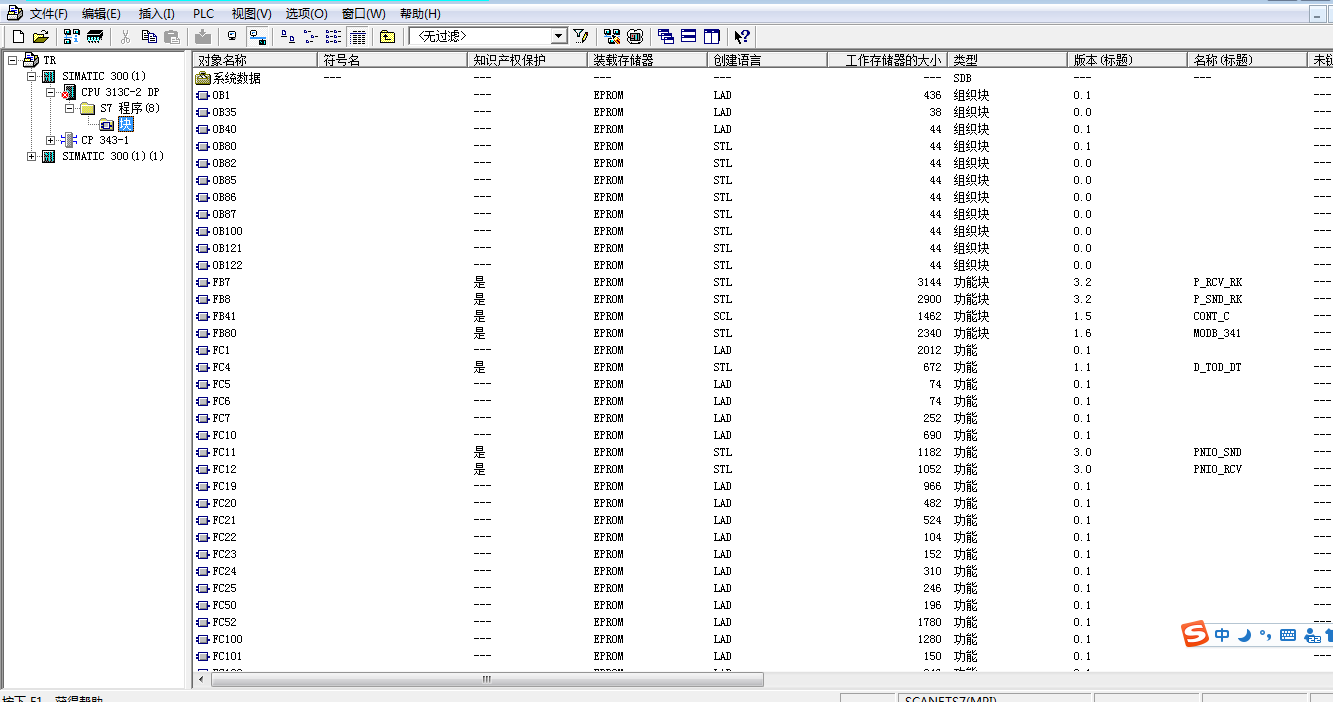Sort by 创建语言 column header

tap(767, 60)
